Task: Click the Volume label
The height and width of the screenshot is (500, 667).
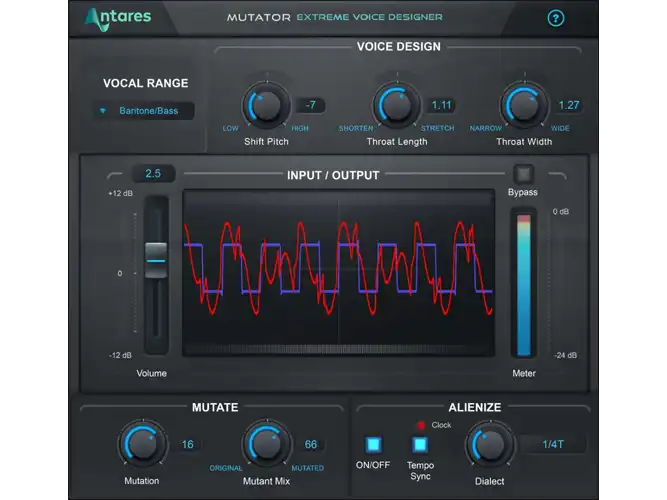Action: pos(151,373)
